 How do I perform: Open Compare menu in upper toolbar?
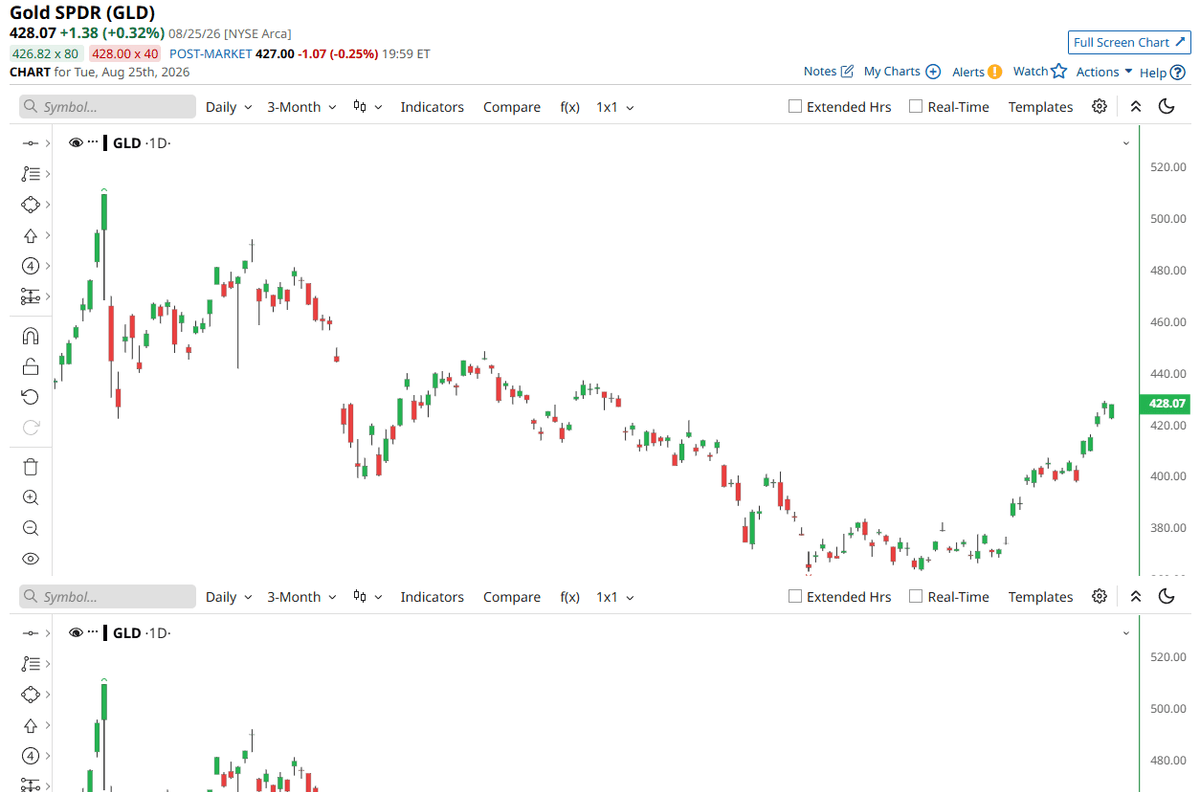pos(512,107)
